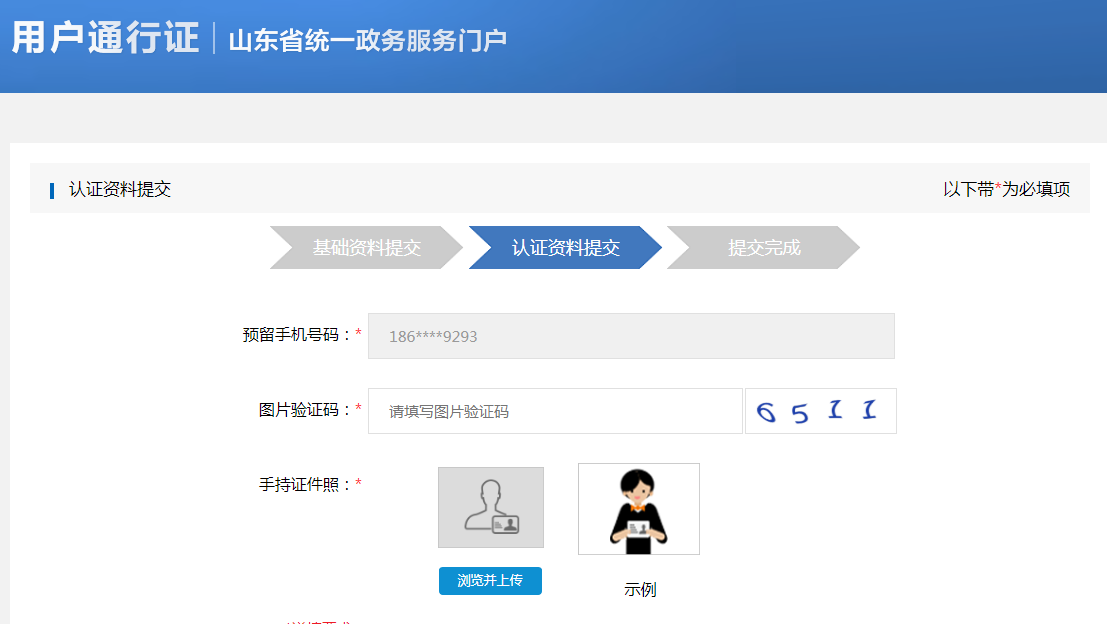Click the 手持证件照 field label
This screenshot has height=624, width=1107.
click(305, 484)
